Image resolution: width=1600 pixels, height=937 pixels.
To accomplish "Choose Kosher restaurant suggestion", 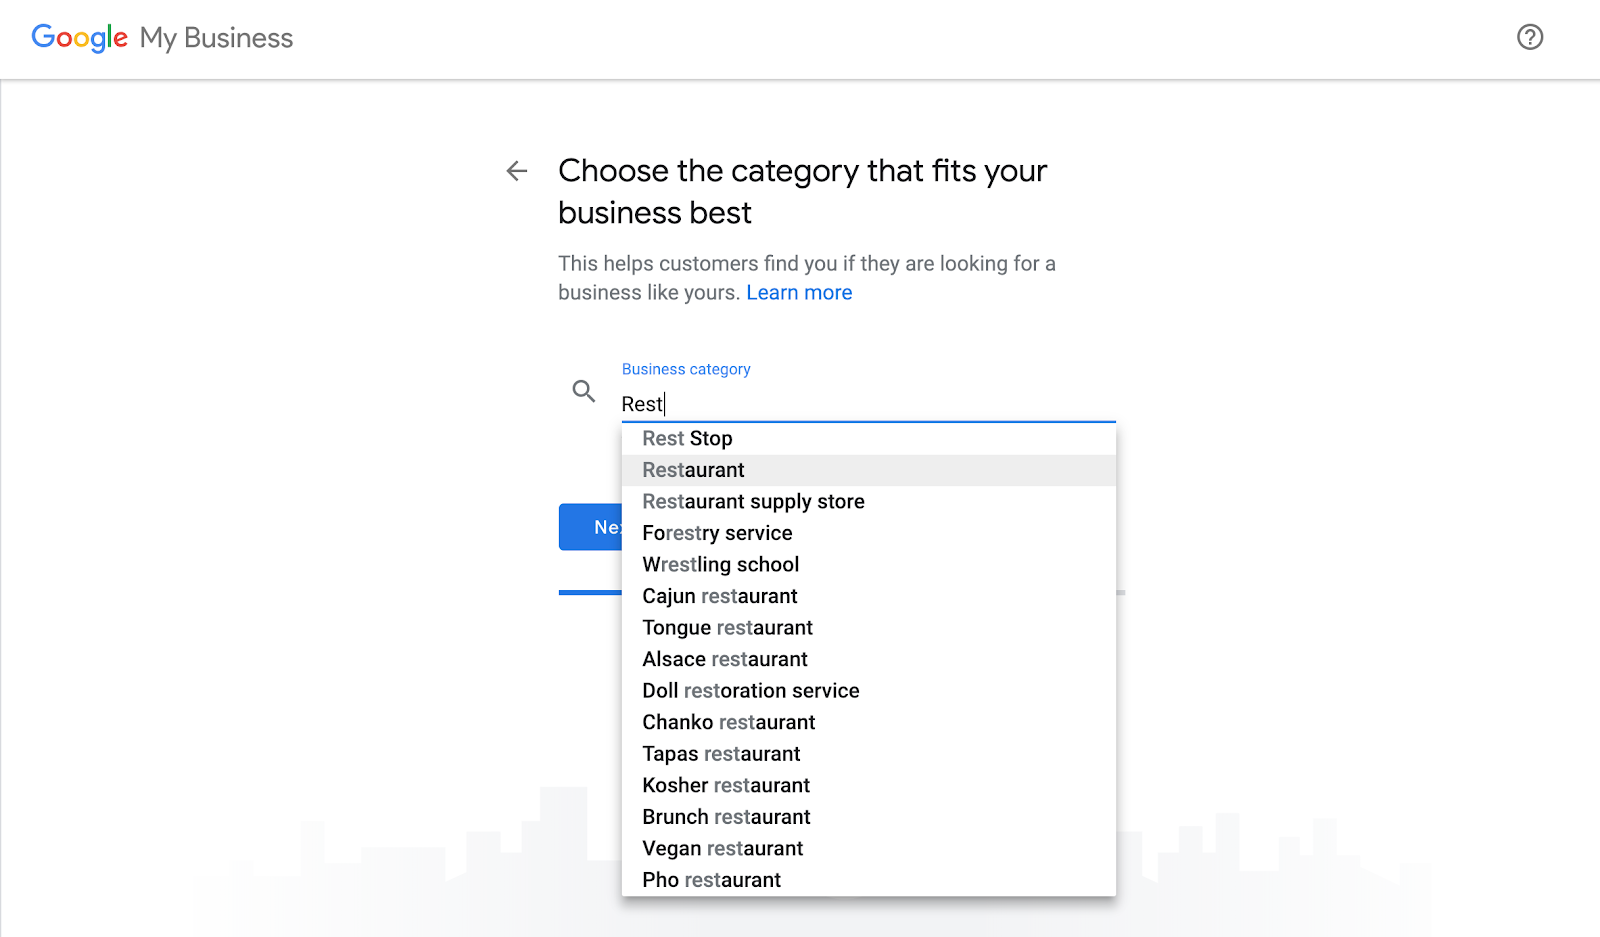I will (726, 785).
